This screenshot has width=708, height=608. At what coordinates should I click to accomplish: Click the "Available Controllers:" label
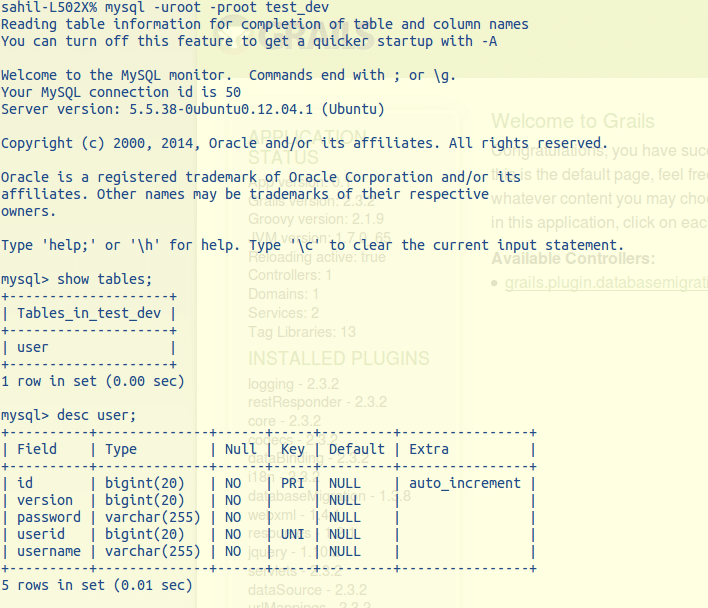click(x=574, y=259)
